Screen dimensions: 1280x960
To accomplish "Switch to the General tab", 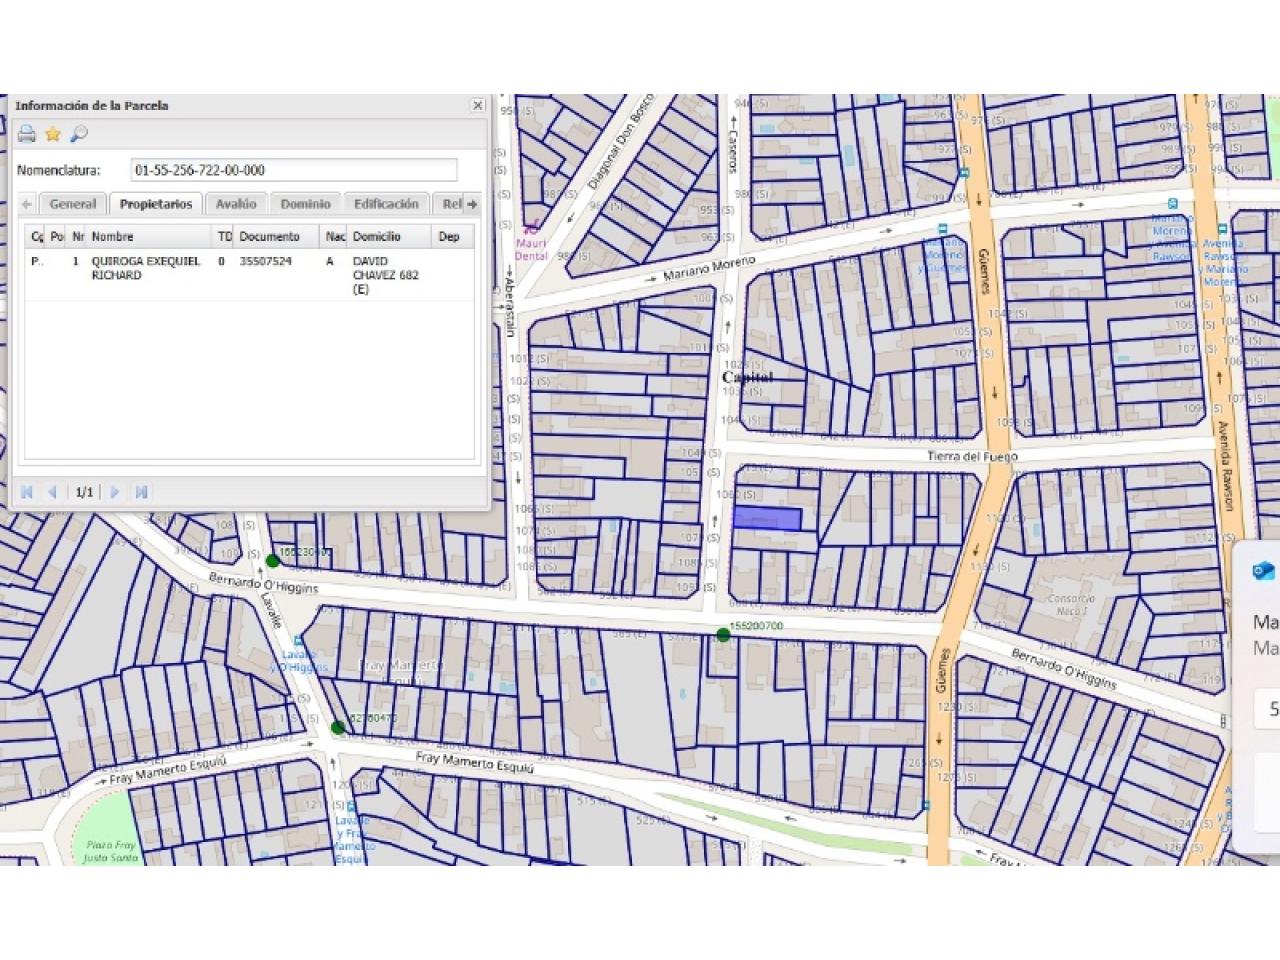I will coord(73,204).
